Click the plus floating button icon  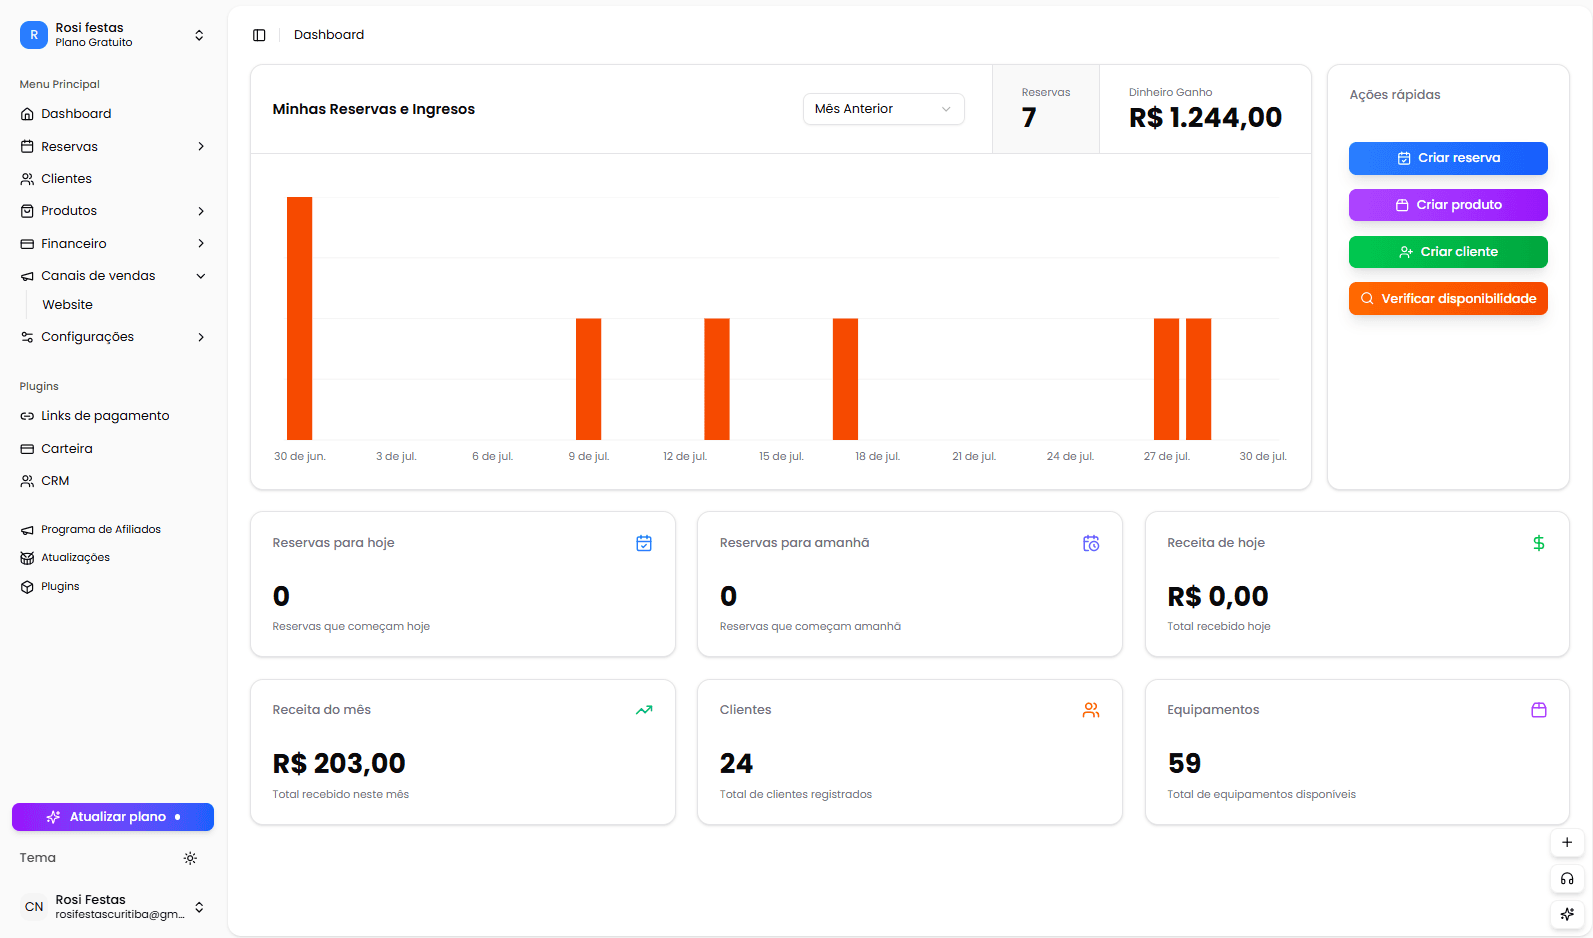click(1566, 843)
